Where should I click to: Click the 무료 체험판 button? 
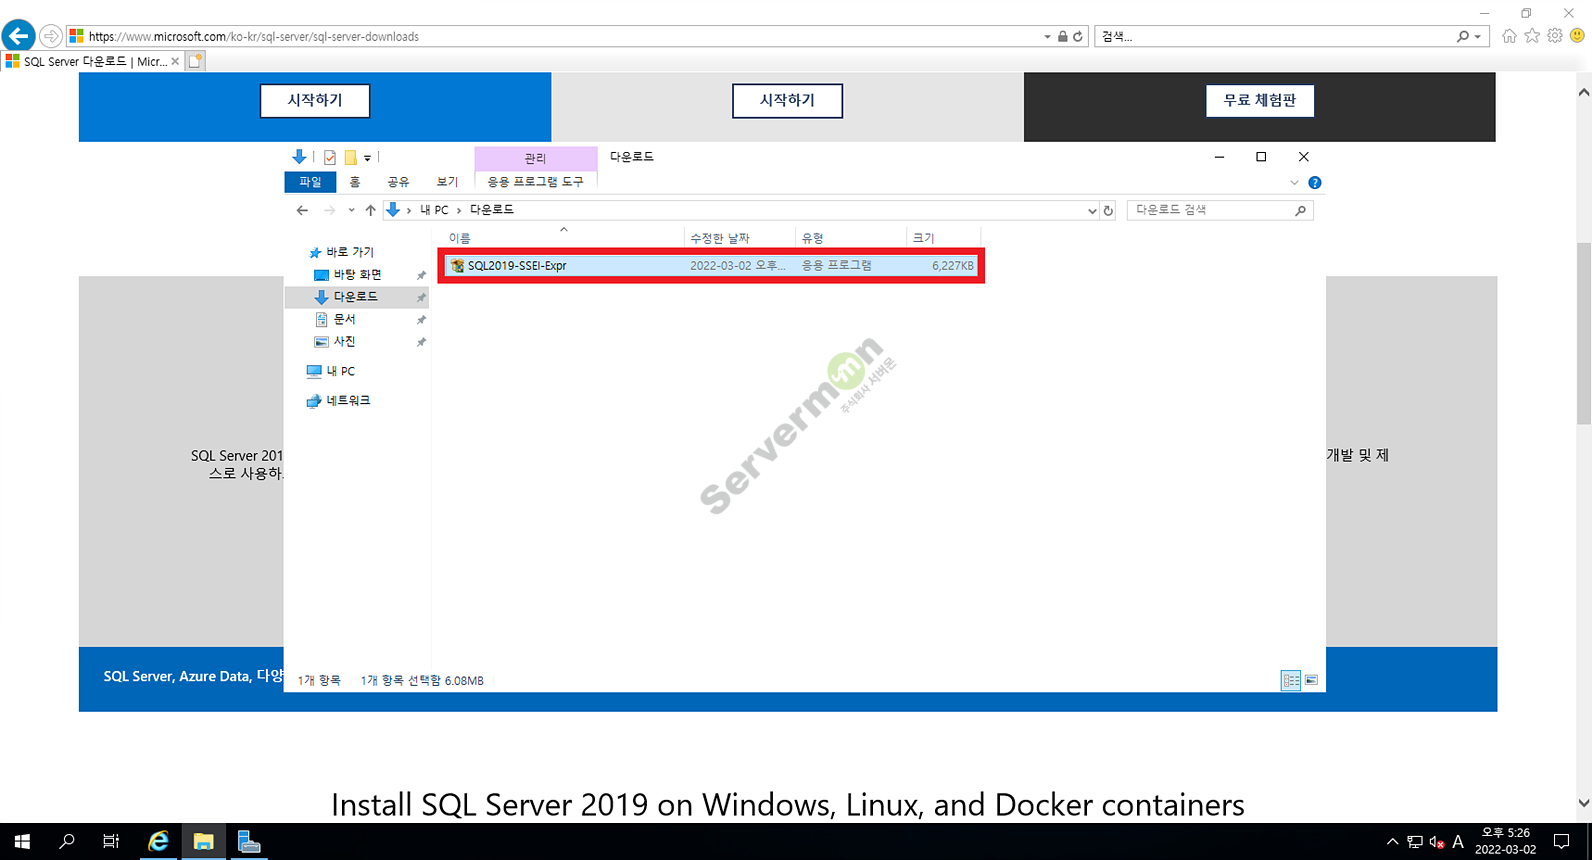[1260, 100]
